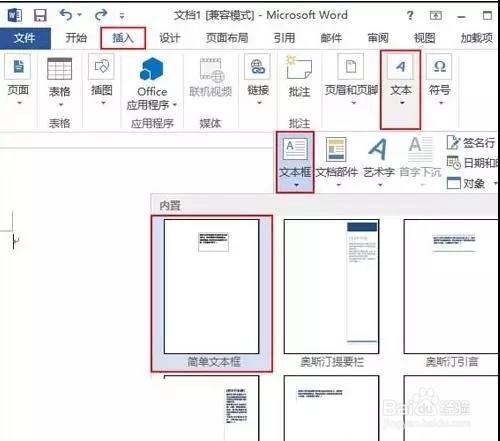The image size is (500, 441).
Task: Insert a 签名行 signature line
Action: point(471,143)
